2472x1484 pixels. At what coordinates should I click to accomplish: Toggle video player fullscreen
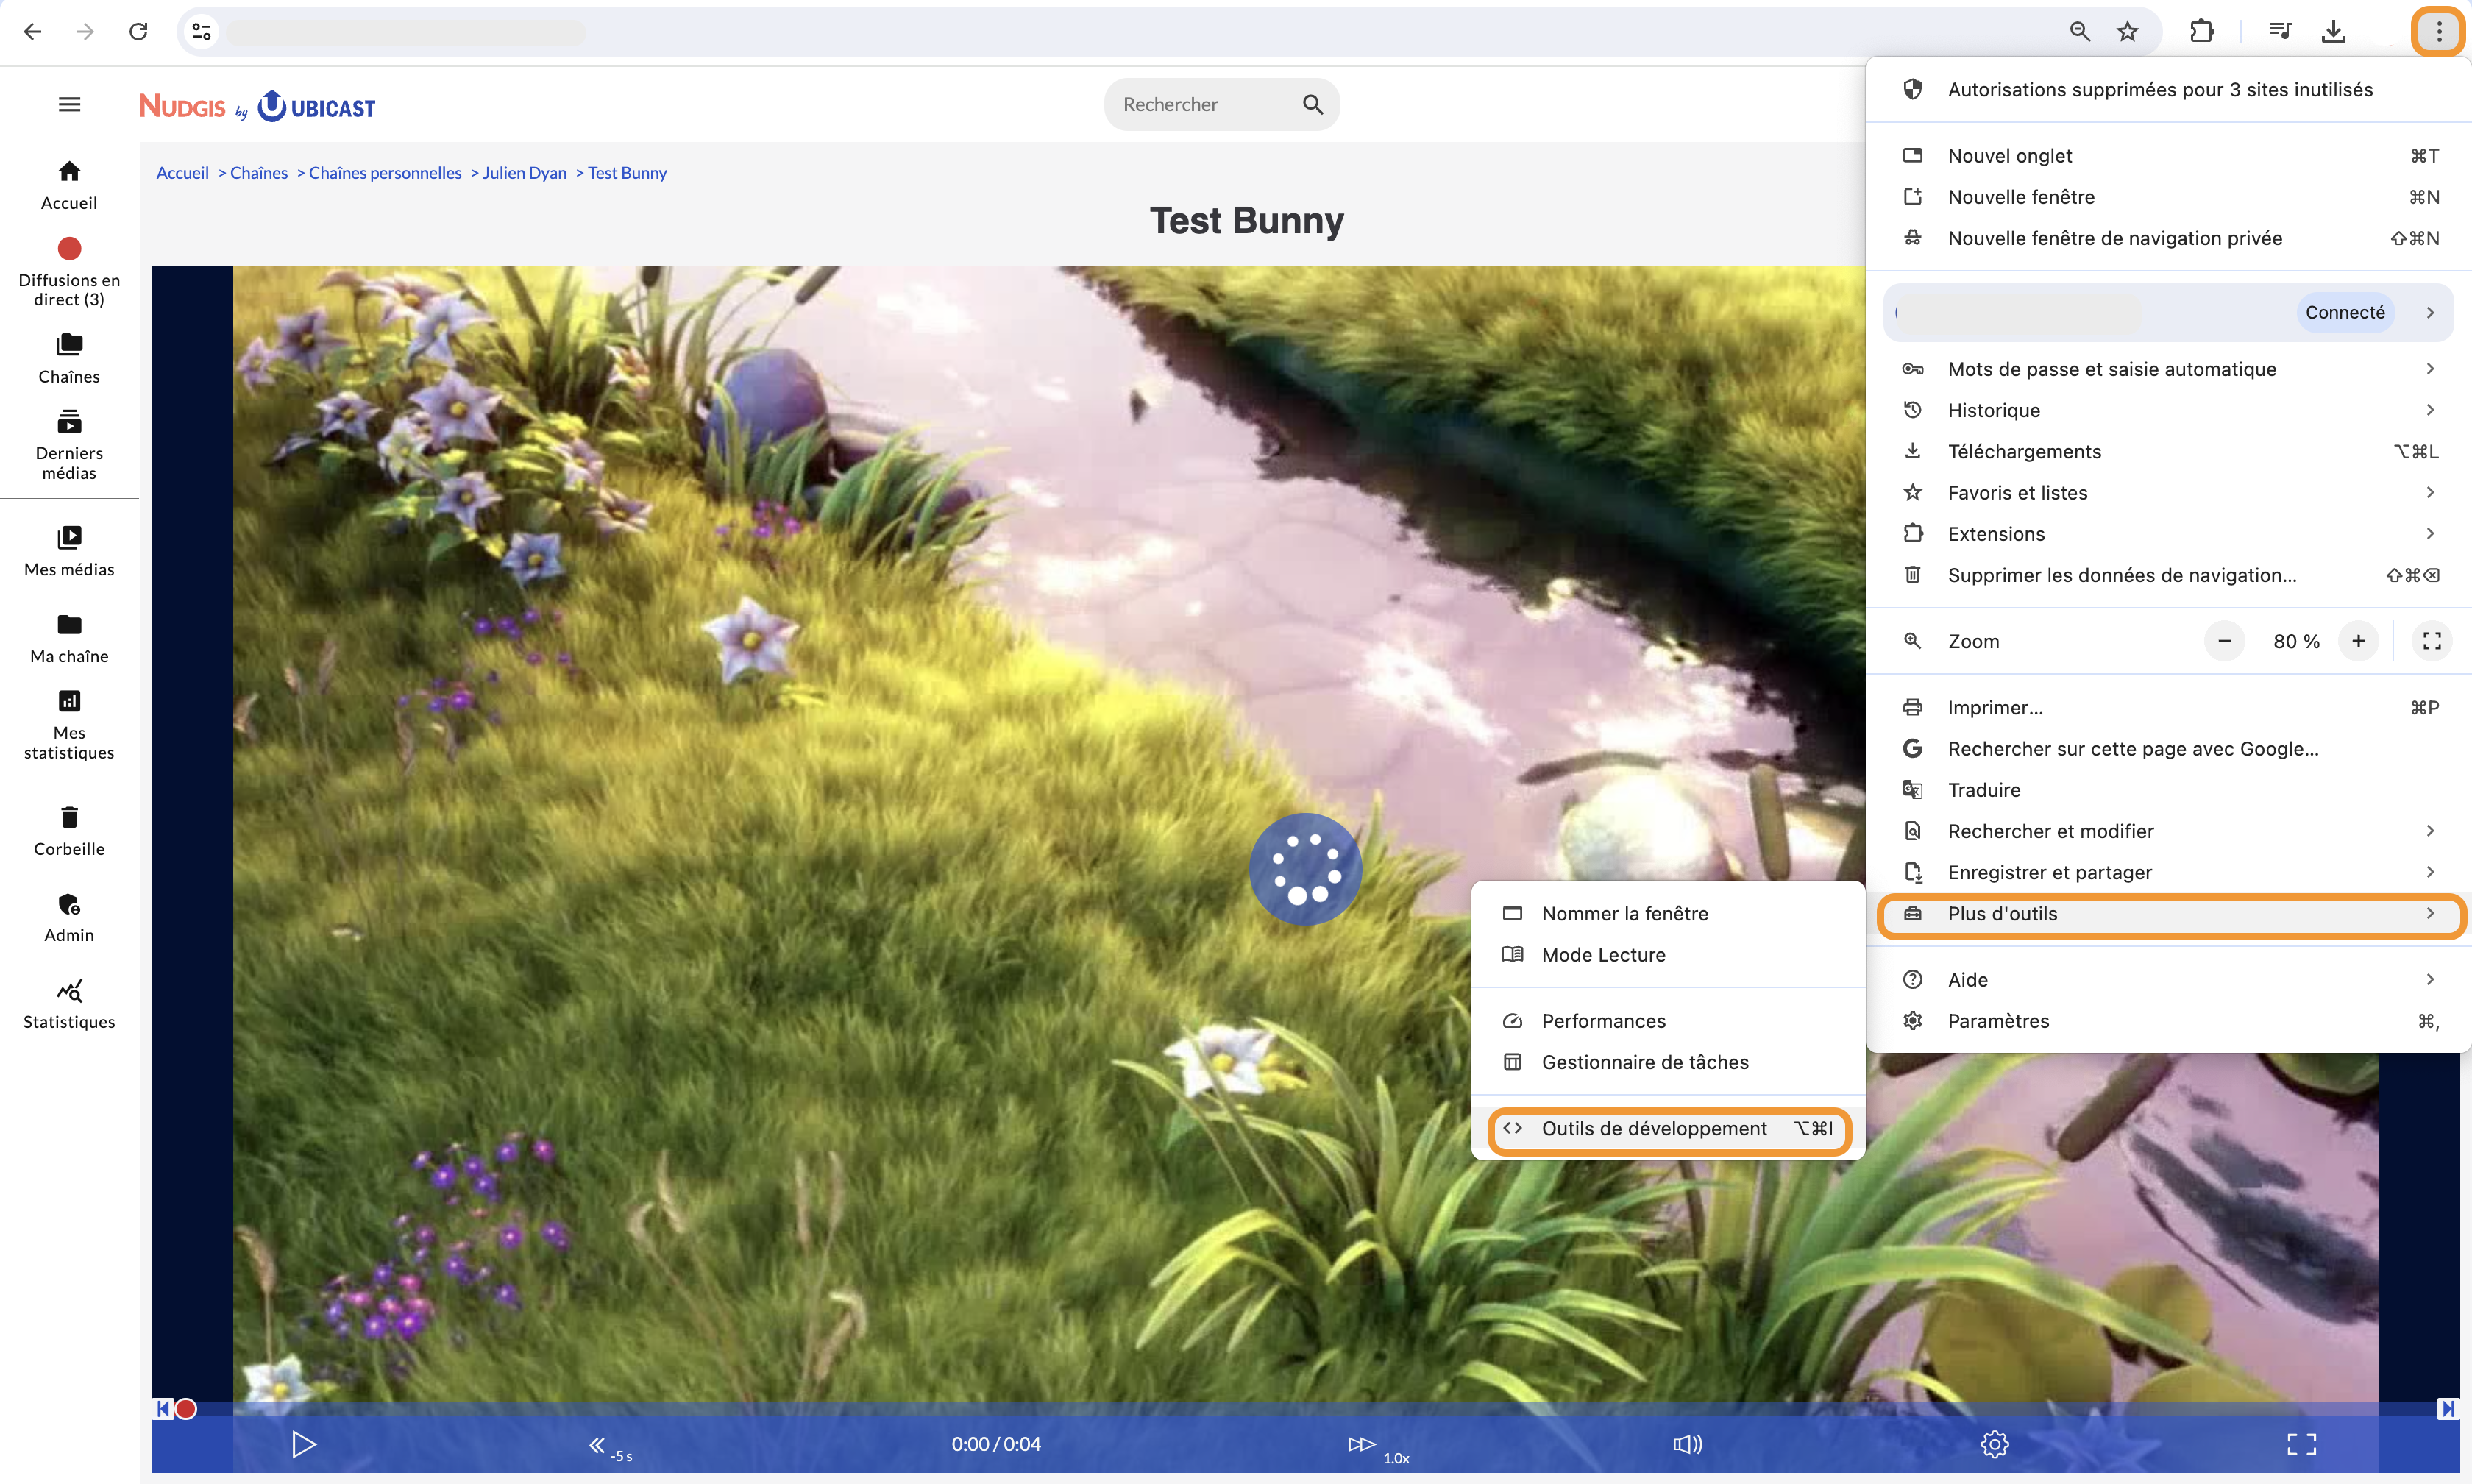point(2302,1444)
